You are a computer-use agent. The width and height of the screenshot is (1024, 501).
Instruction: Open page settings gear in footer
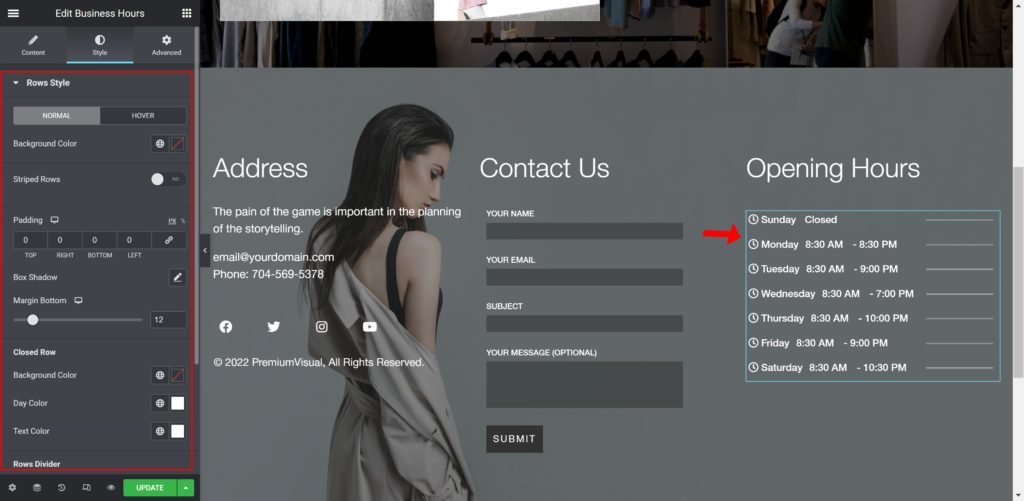12,487
